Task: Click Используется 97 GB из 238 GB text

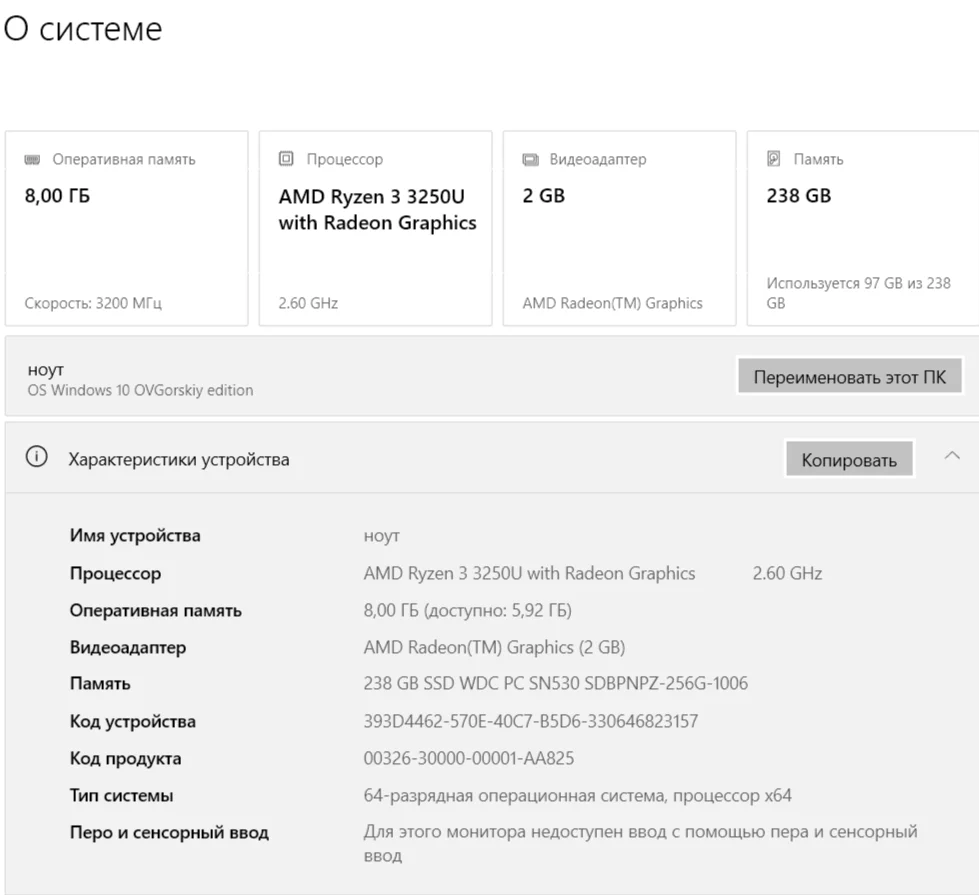Action: pyautogui.click(x=858, y=293)
